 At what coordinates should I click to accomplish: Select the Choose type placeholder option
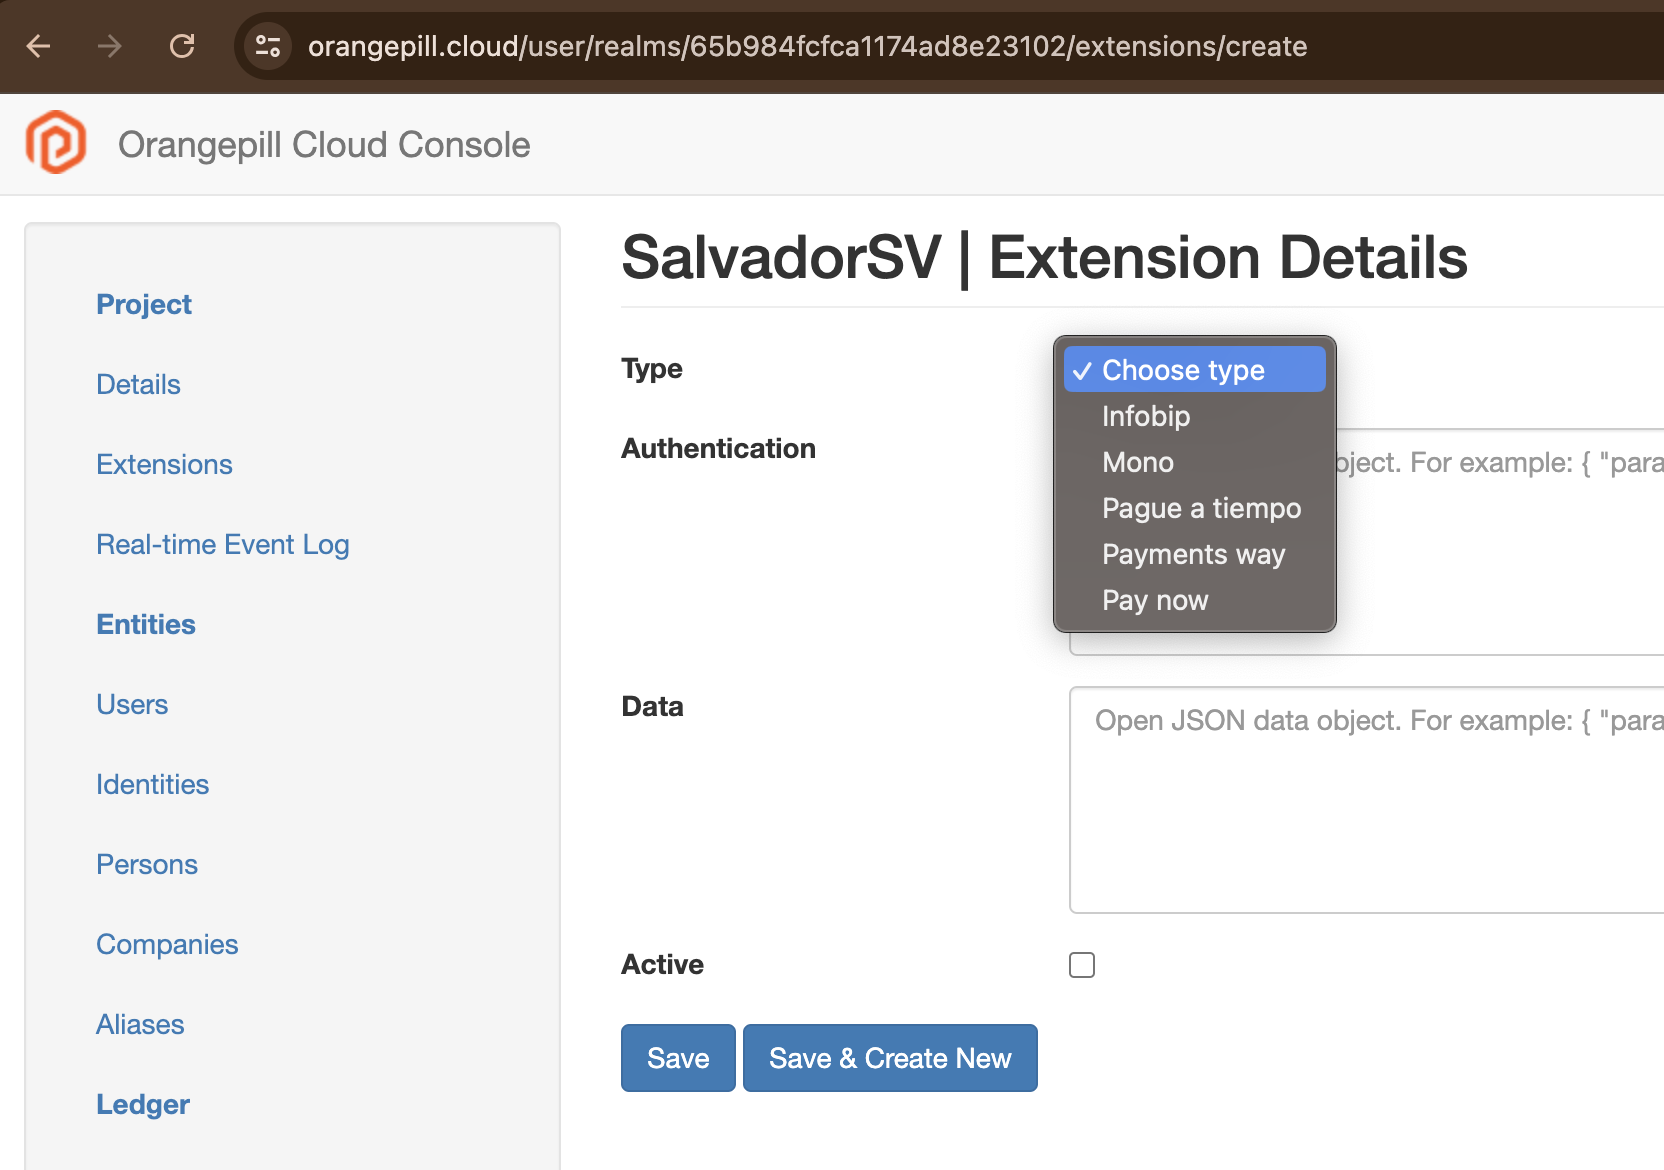click(x=1183, y=370)
